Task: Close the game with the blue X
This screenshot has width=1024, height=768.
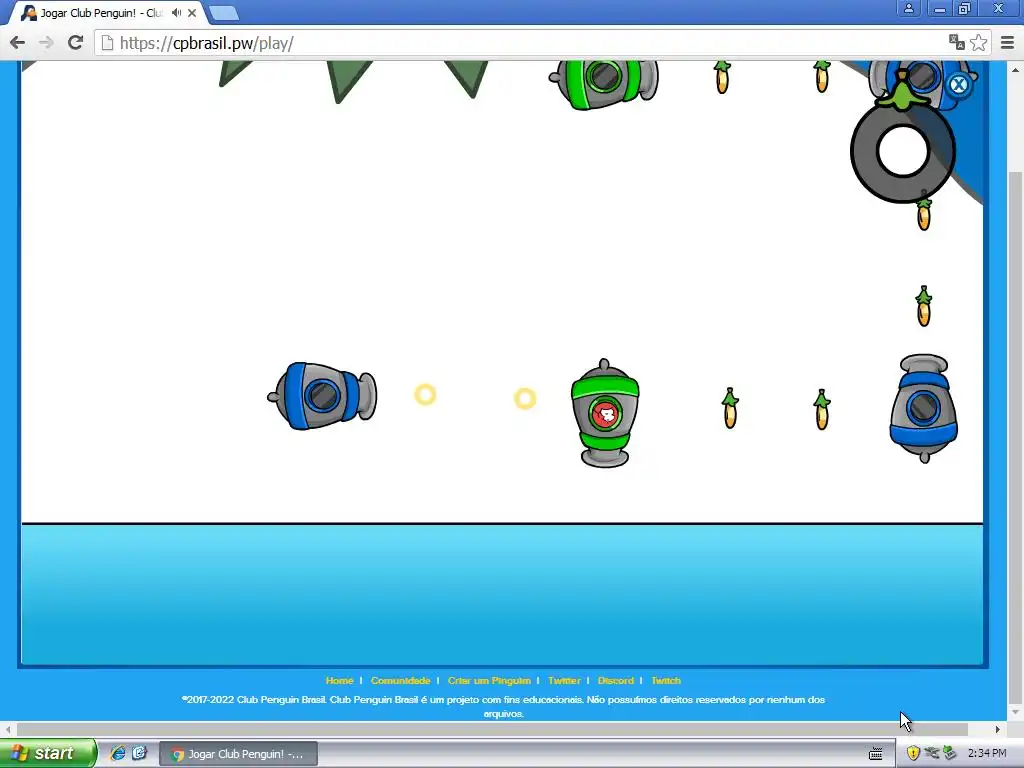Action: [x=958, y=84]
